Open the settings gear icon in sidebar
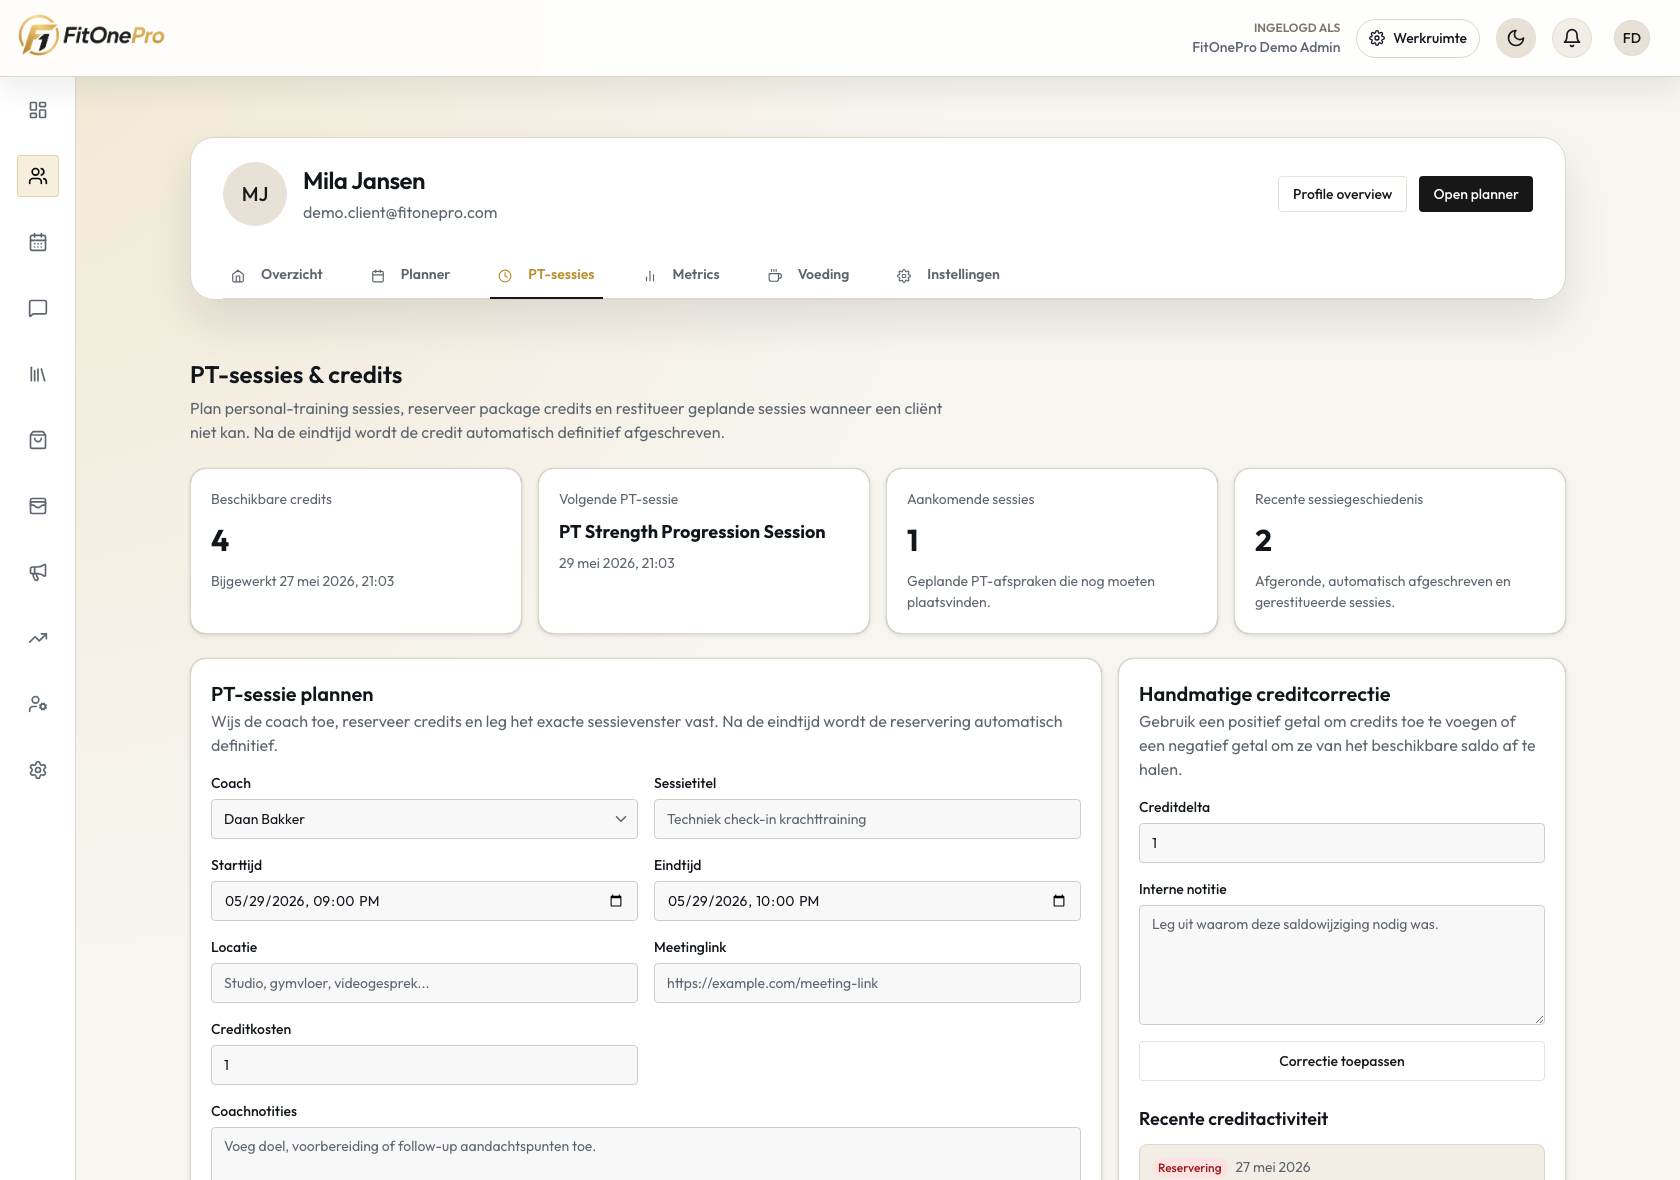The width and height of the screenshot is (1680, 1180). pyautogui.click(x=38, y=770)
